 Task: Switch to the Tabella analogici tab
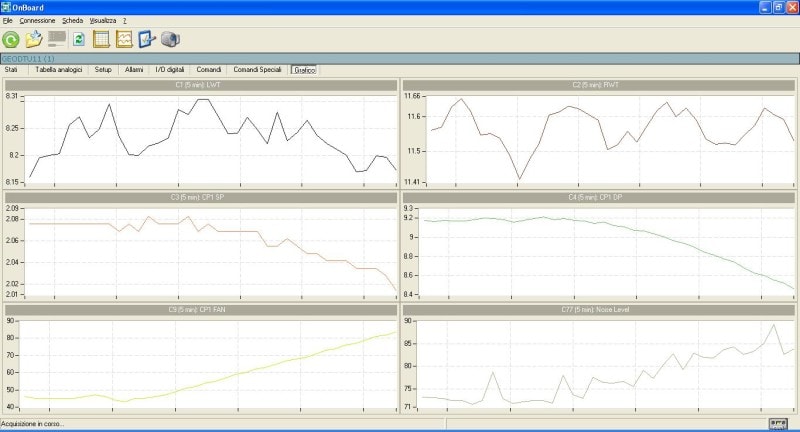59,70
